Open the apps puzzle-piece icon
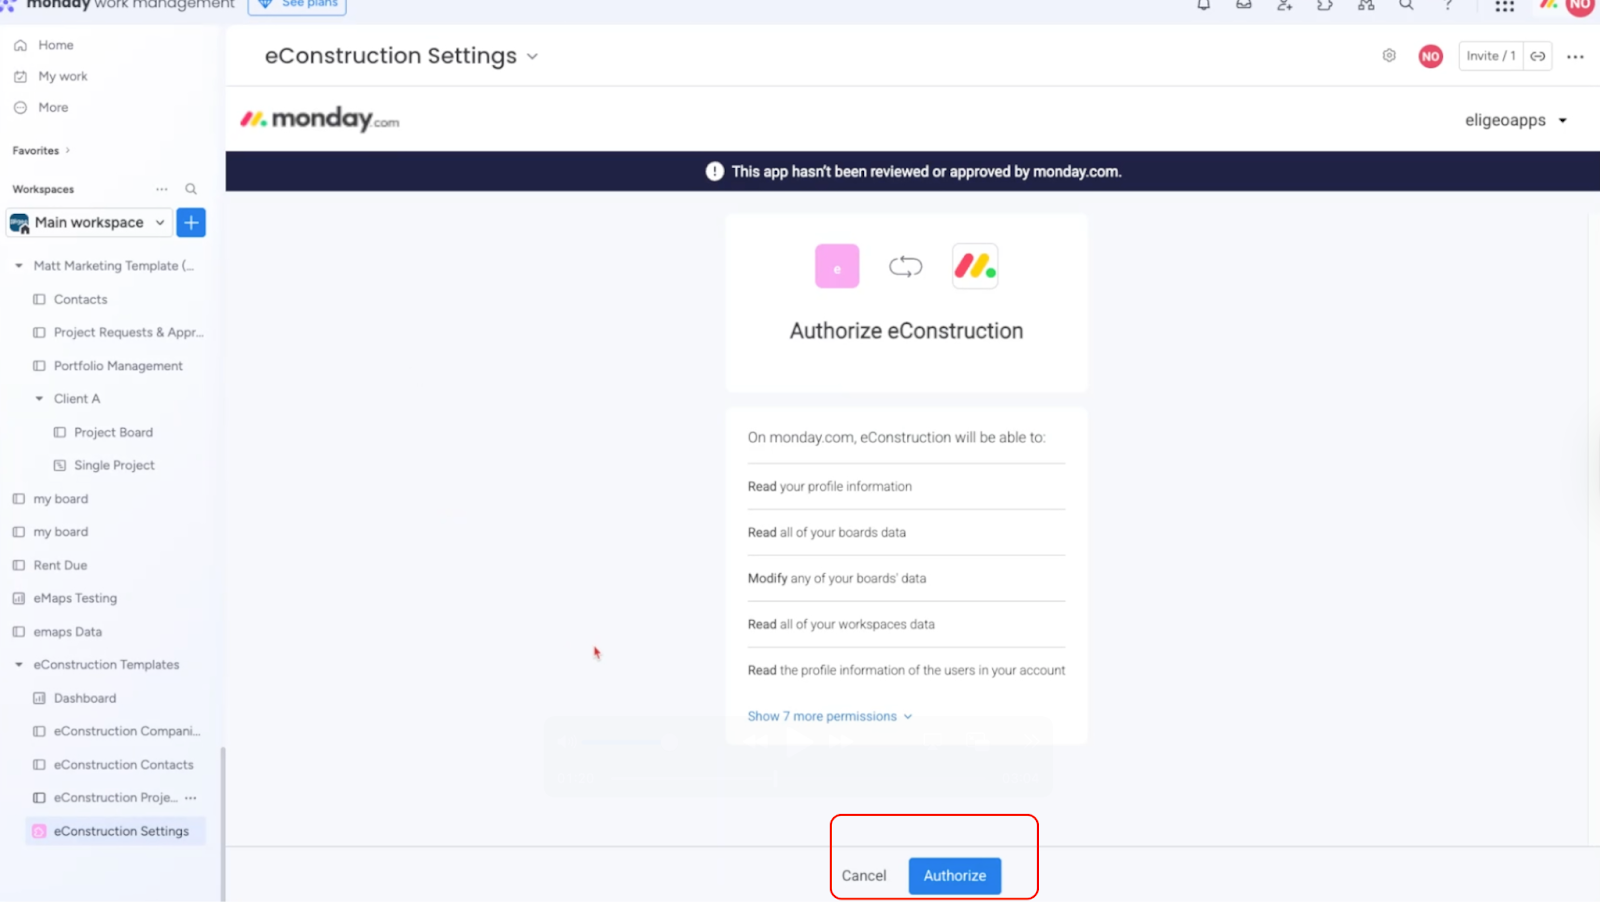This screenshot has height=902, width=1600. (1325, 5)
